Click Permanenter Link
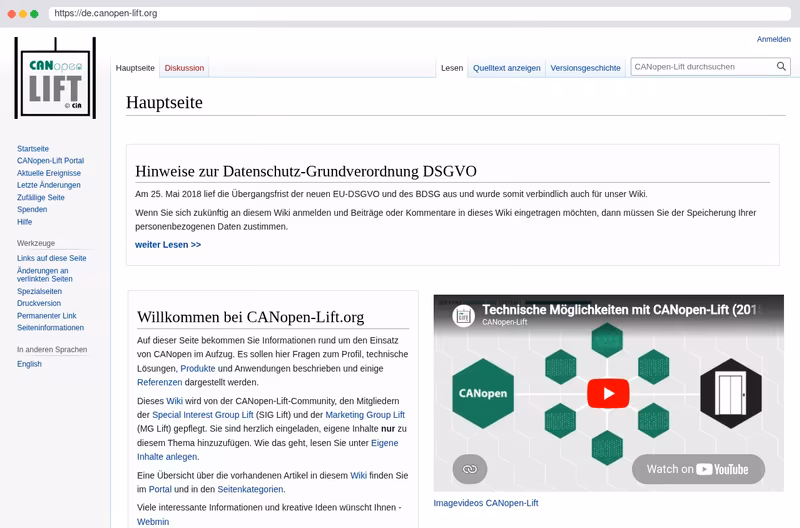Image resolution: width=800 pixels, height=528 pixels. (x=46, y=316)
